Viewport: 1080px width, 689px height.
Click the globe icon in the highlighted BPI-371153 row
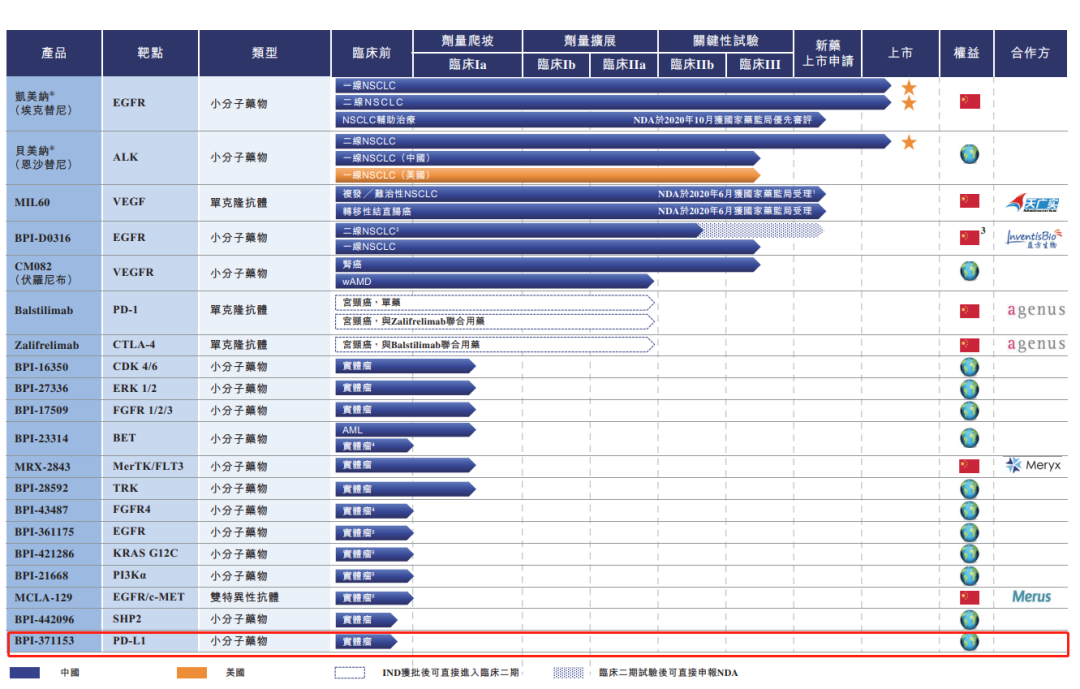pos(970,641)
